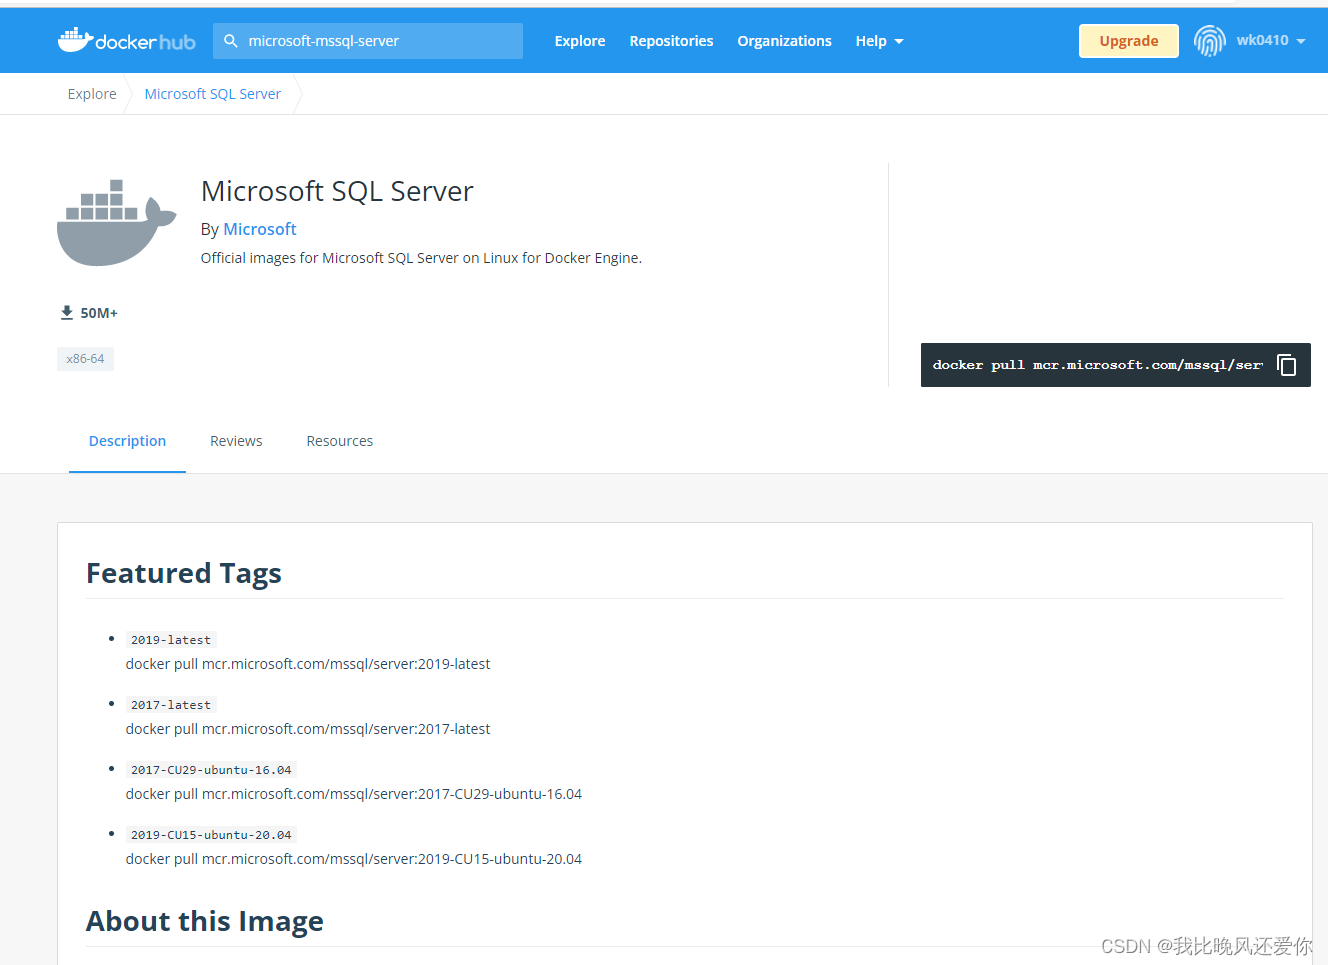Click the 50M+ downloads count

(x=99, y=313)
